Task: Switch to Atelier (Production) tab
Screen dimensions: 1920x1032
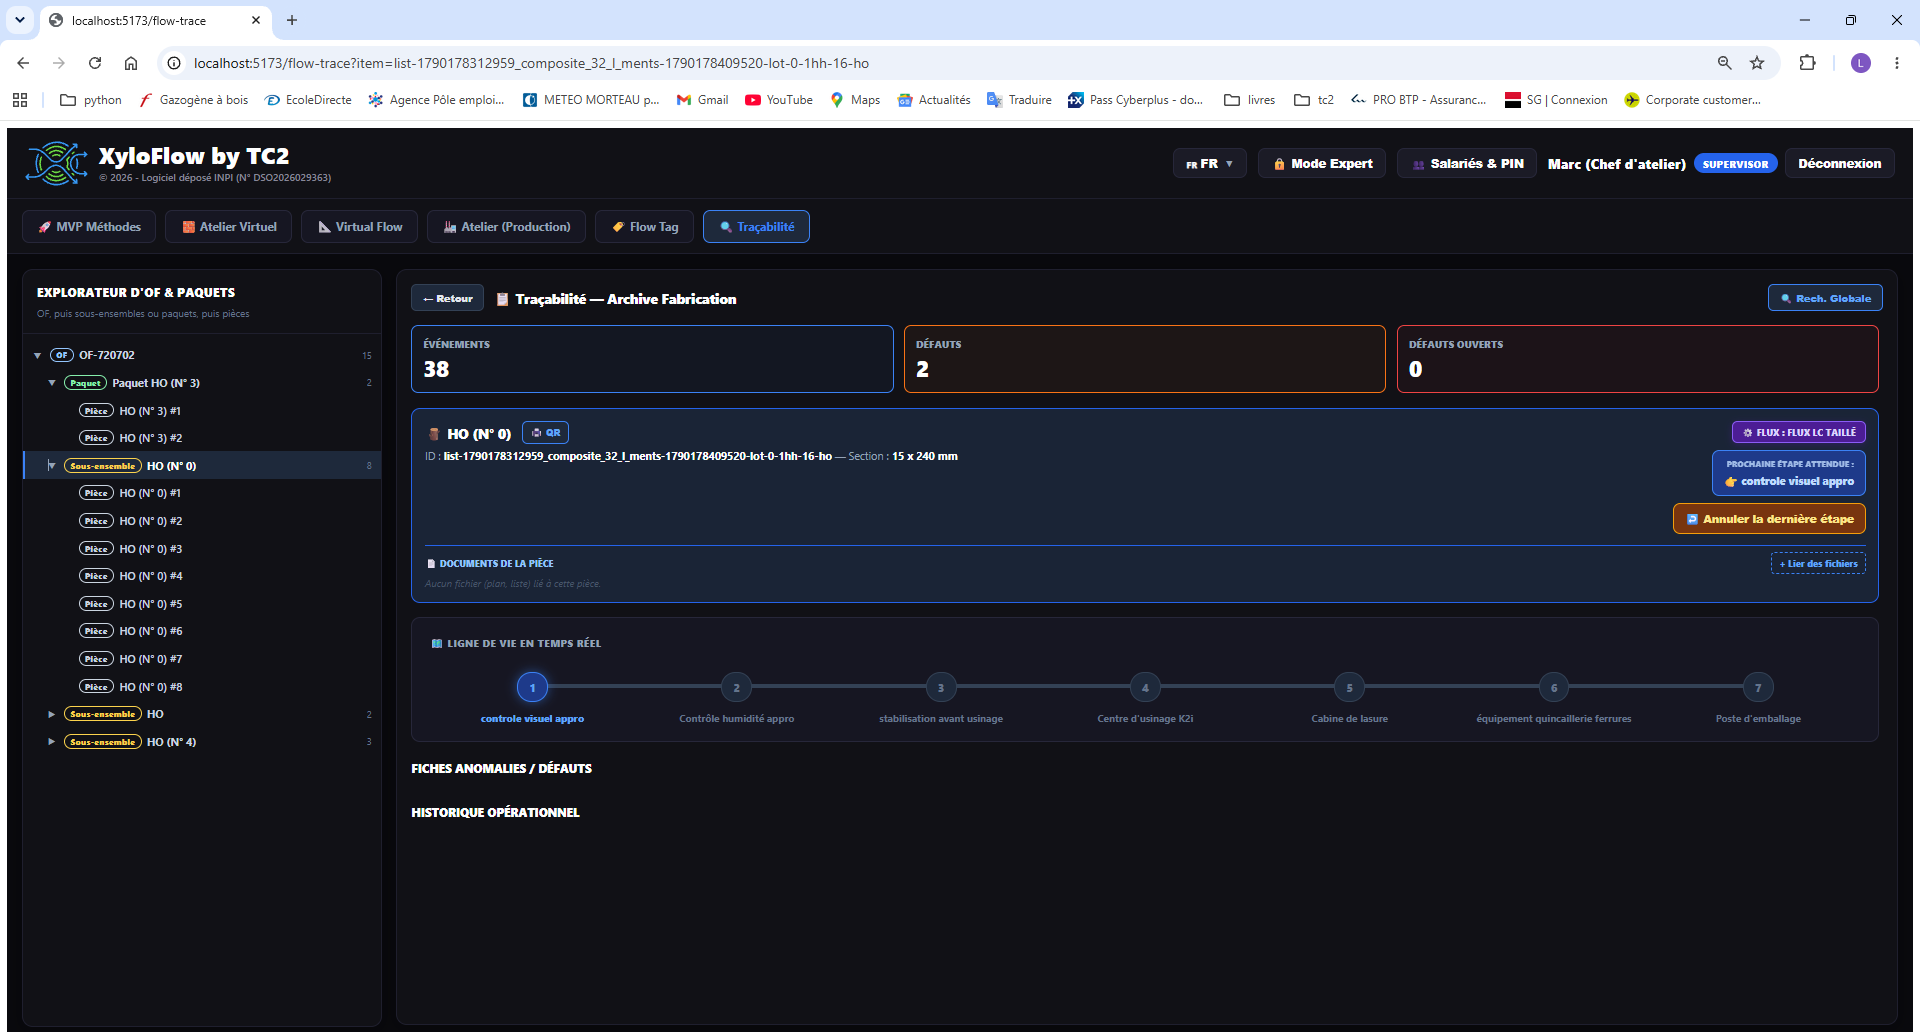Action: tap(506, 227)
